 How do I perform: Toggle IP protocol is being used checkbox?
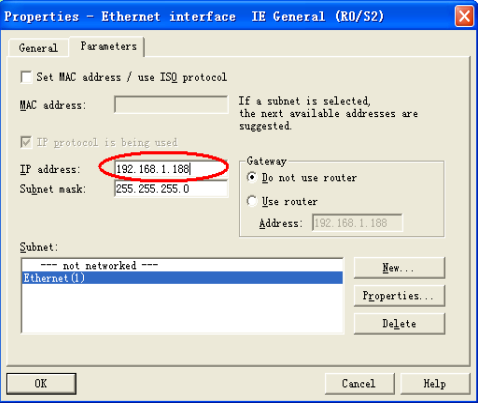click(26, 142)
